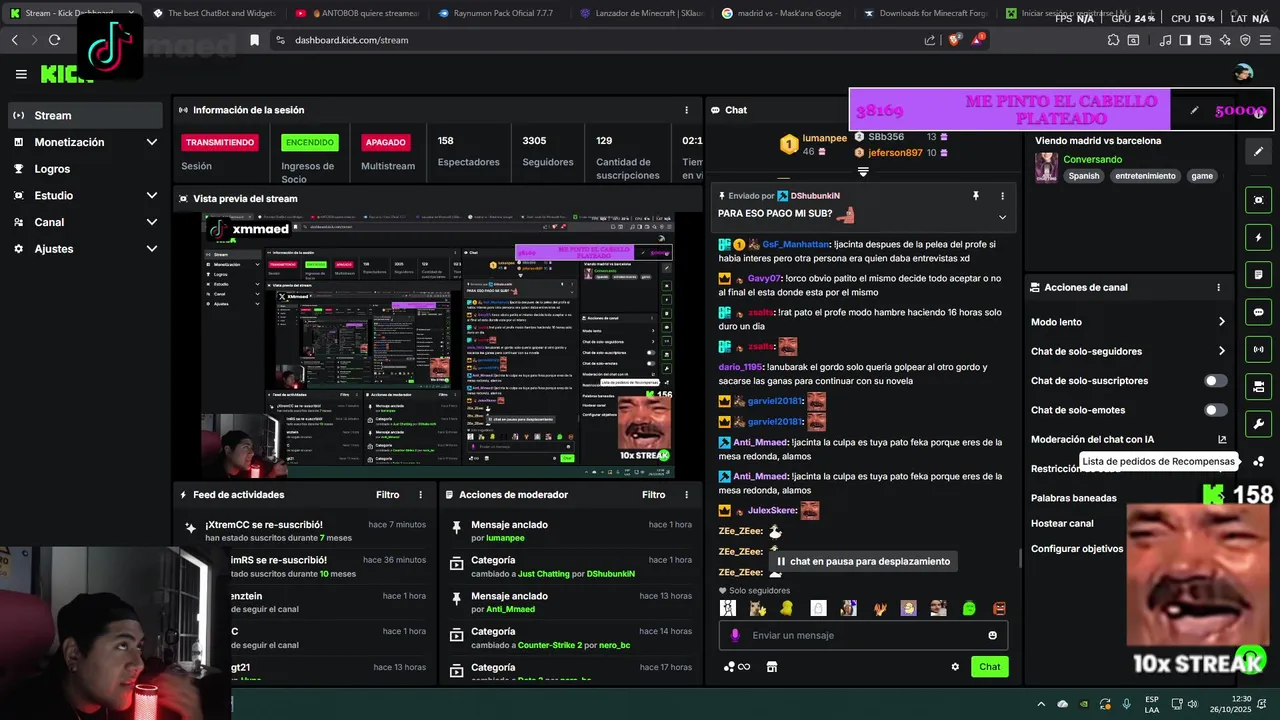Open the shop icon below the message box
This screenshot has width=1280, height=720.
pyautogui.click(x=771, y=667)
